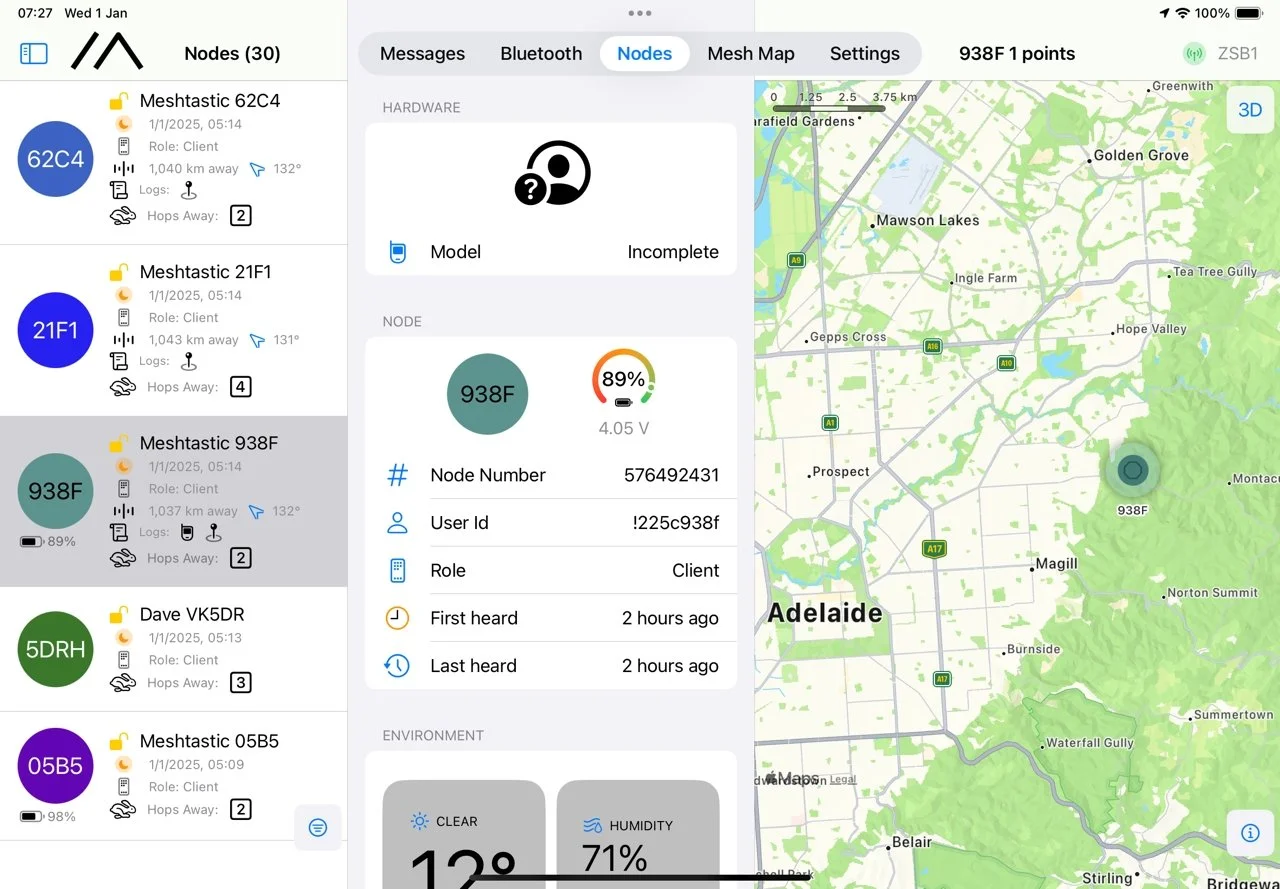Open the Maps Legal link
This screenshot has height=889, width=1280.
[x=842, y=780]
